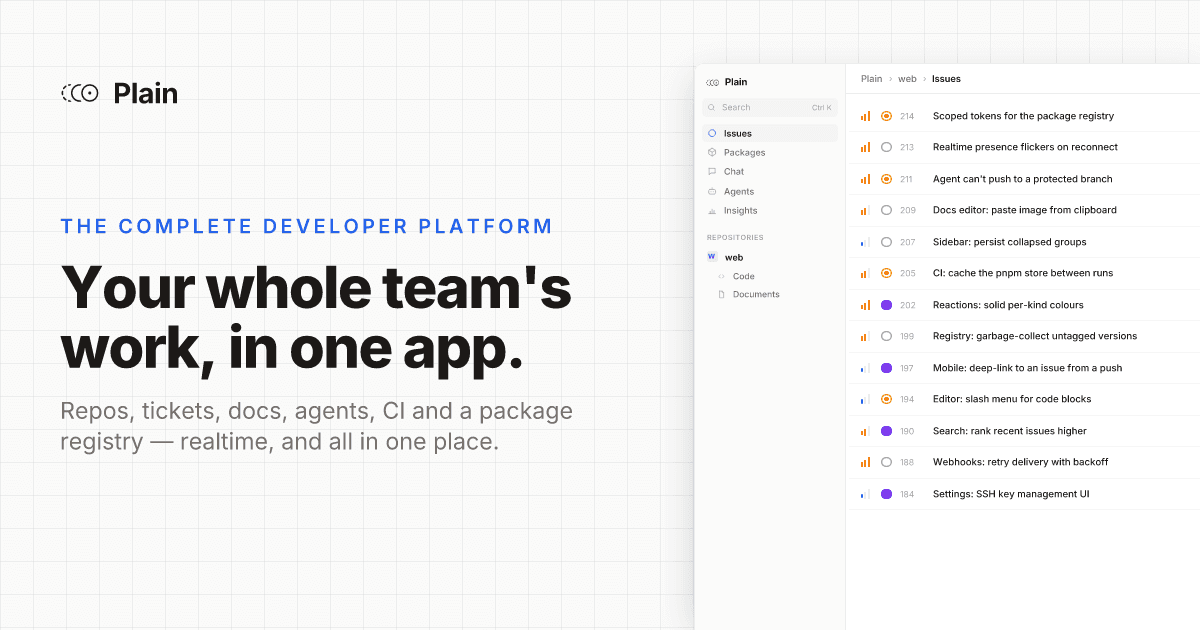The width and height of the screenshot is (1200, 630).
Task: Toggle the open status circle of issue 199
Action: [x=886, y=336]
